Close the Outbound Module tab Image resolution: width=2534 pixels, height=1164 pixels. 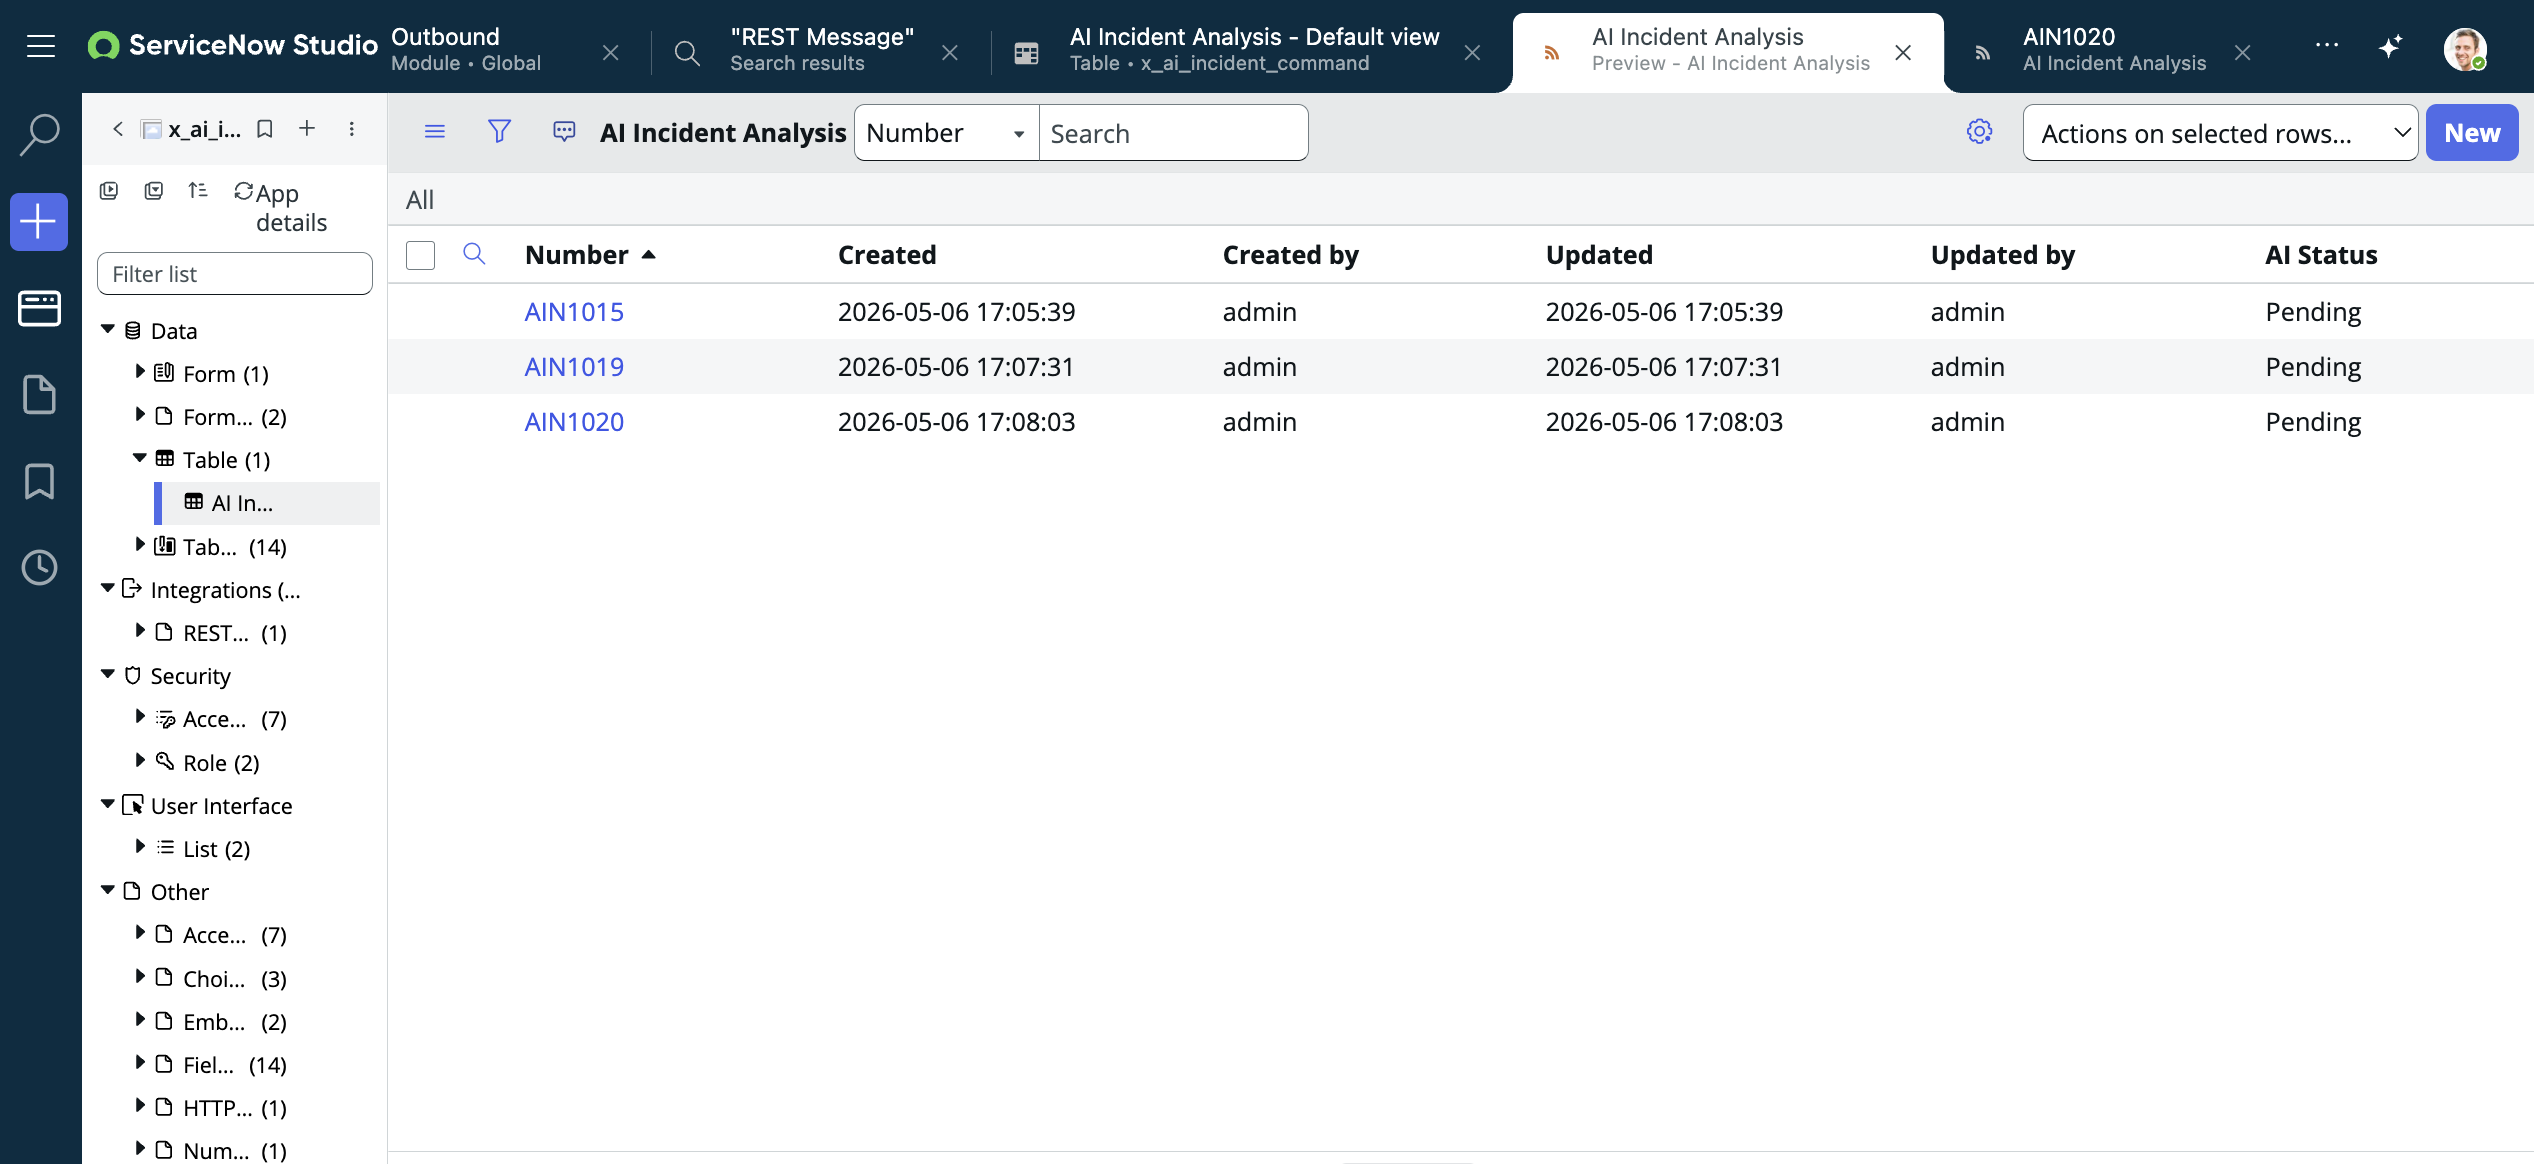pyautogui.click(x=610, y=52)
